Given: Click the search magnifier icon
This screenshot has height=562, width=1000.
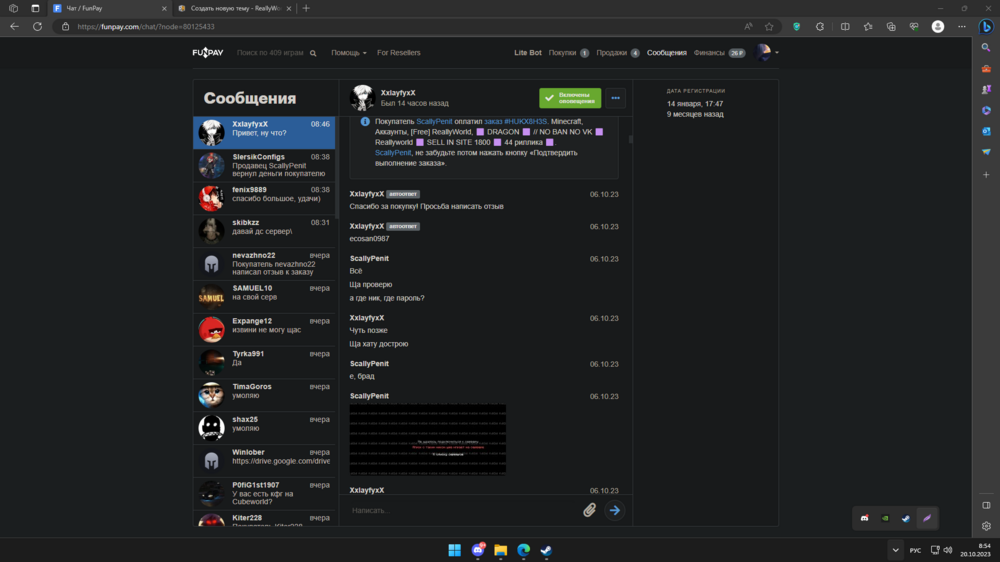Looking at the screenshot, I should click(x=313, y=53).
